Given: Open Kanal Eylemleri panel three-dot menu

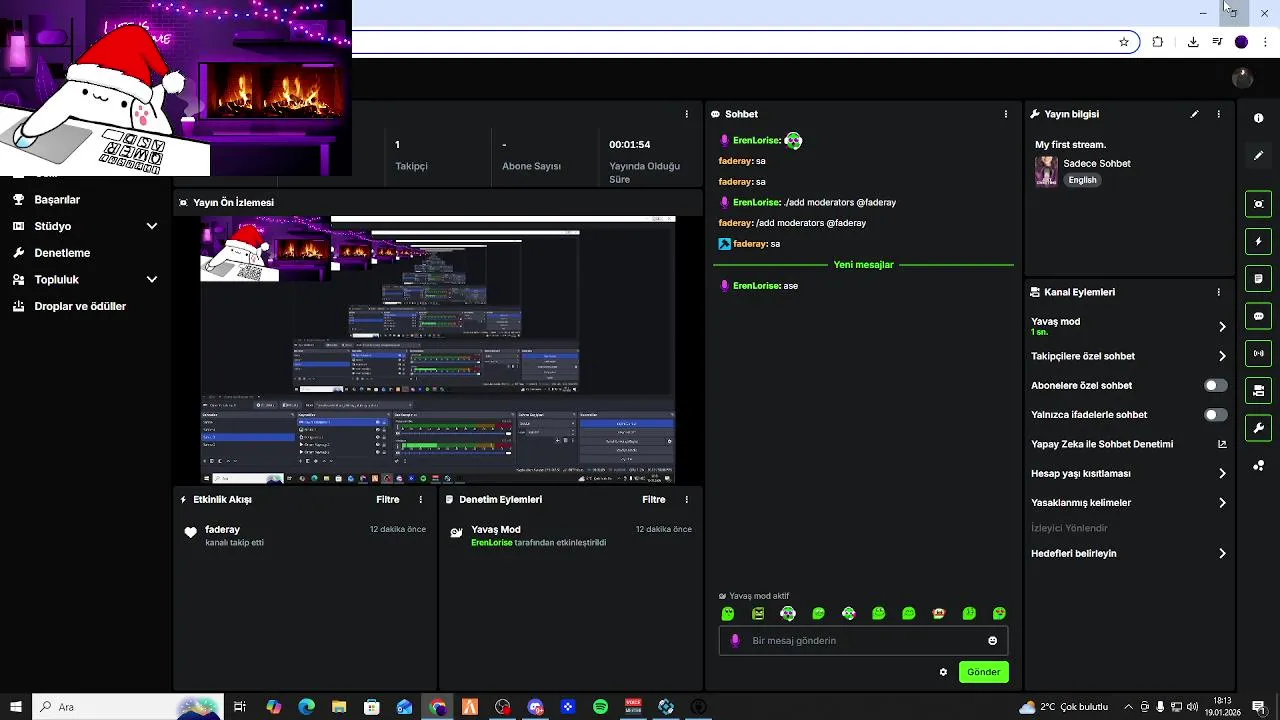Looking at the screenshot, I should (x=1218, y=292).
